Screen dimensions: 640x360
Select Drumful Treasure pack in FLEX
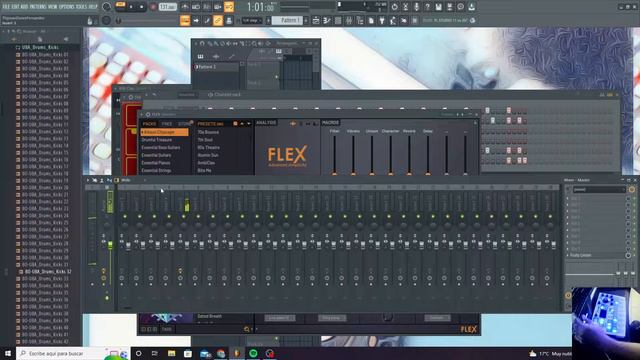coord(156,140)
